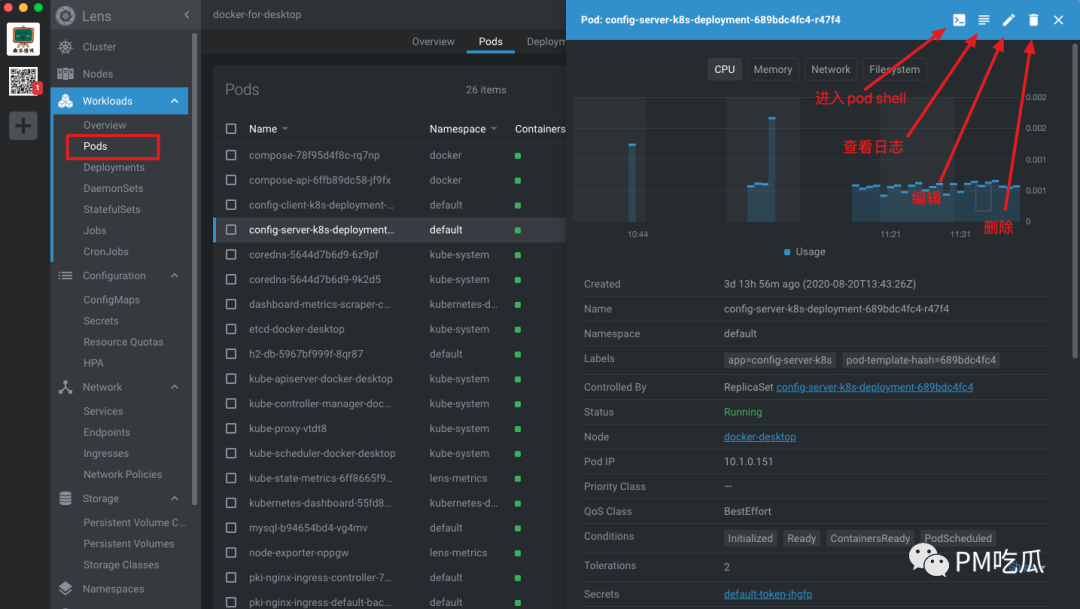Viewport: 1080px width, 609px height.
Task: Click the pencil edit pod icon
Action: tap(1008, 20)
